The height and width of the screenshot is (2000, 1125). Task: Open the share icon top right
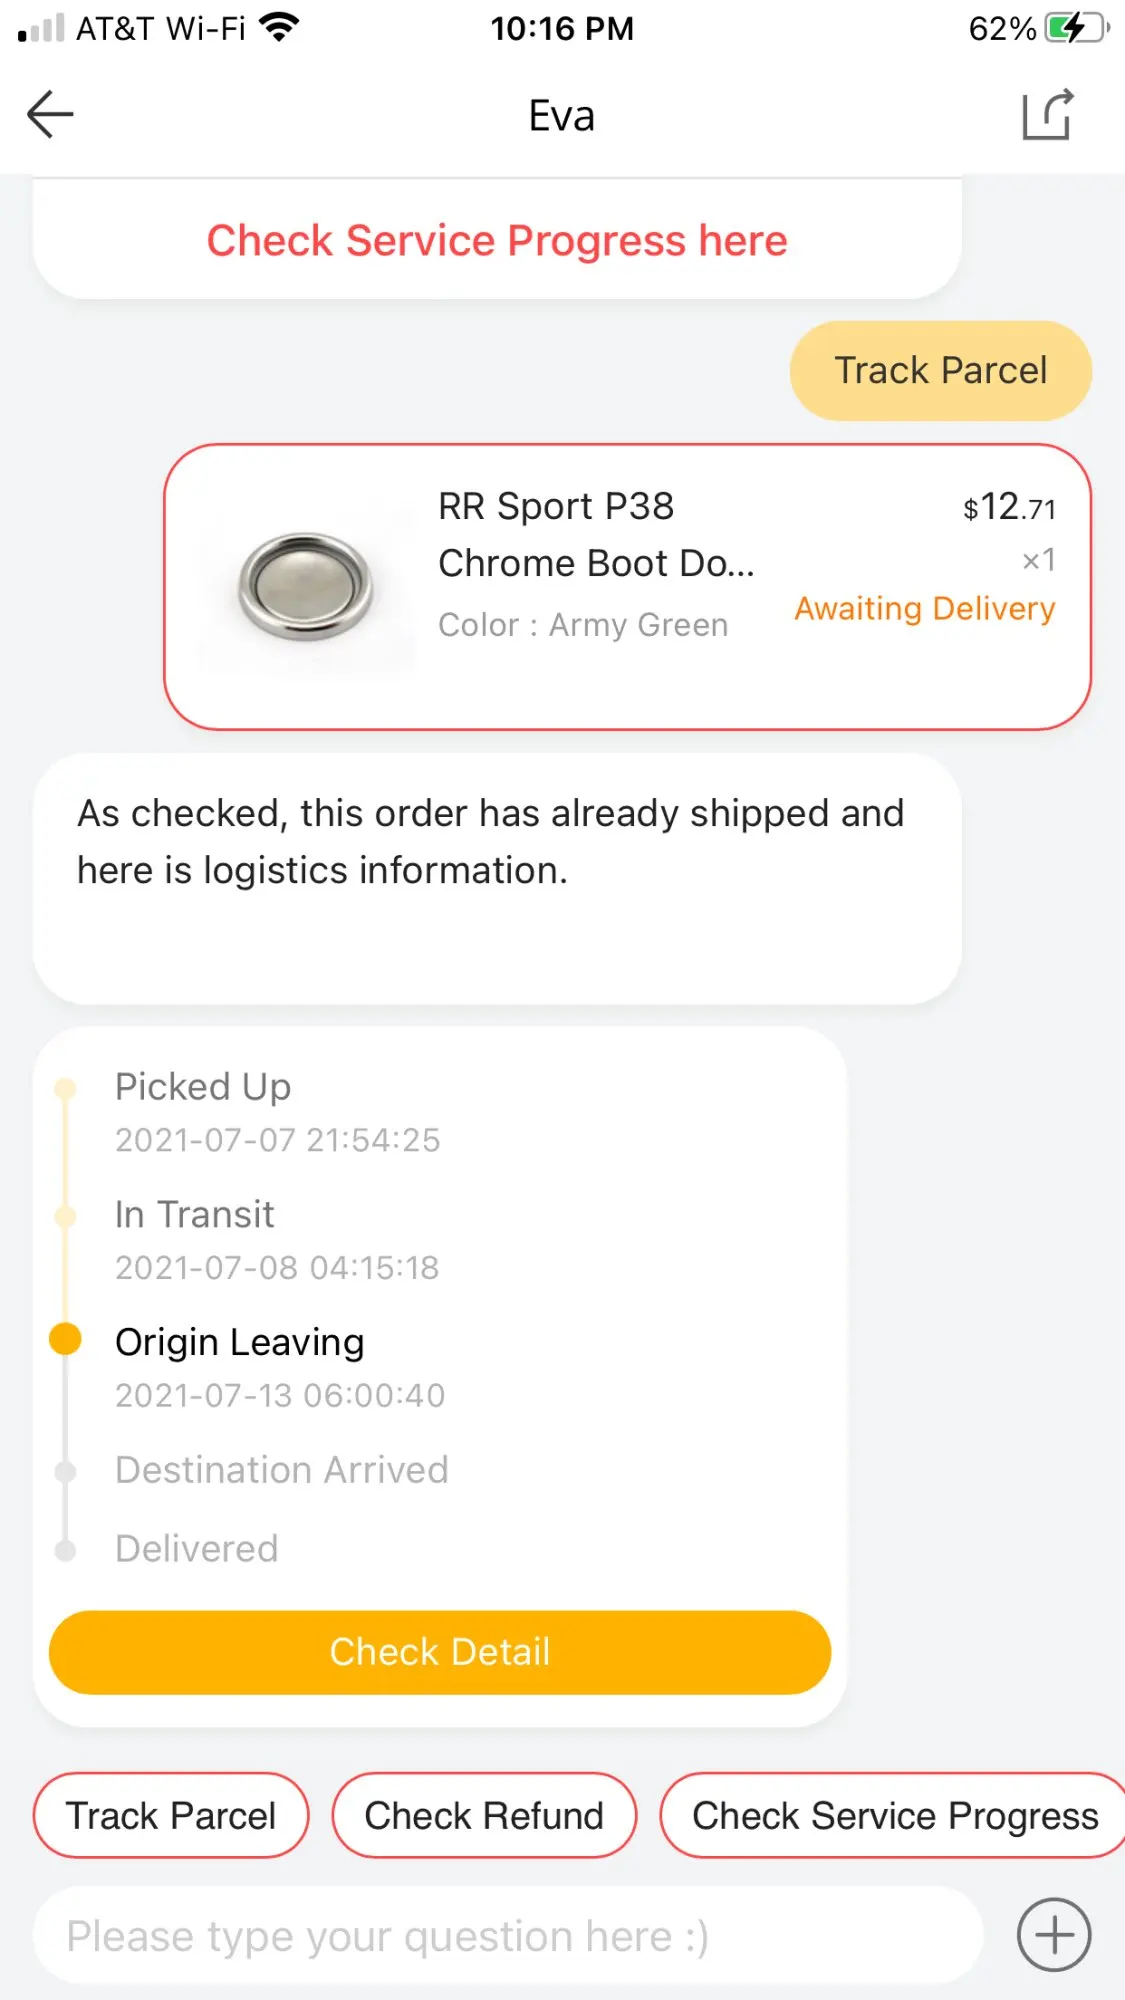[1048, 114]
